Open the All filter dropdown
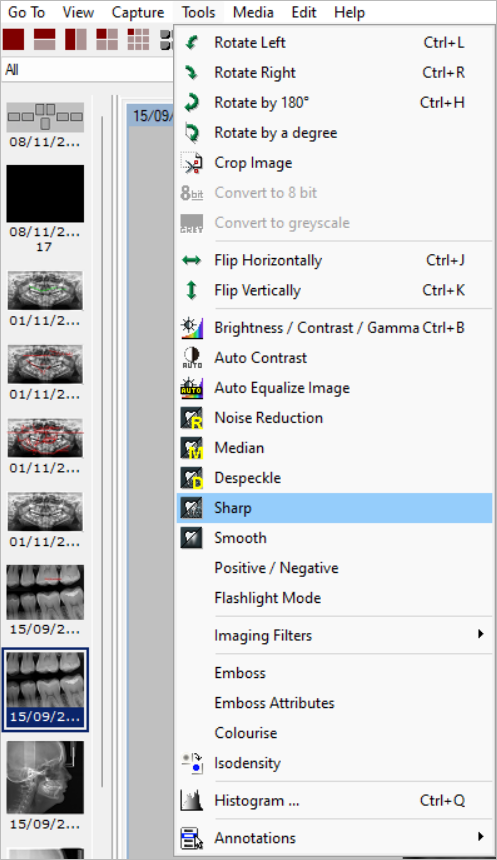The image size is (497, 860). pyautogui.click(x=87, y=70)
